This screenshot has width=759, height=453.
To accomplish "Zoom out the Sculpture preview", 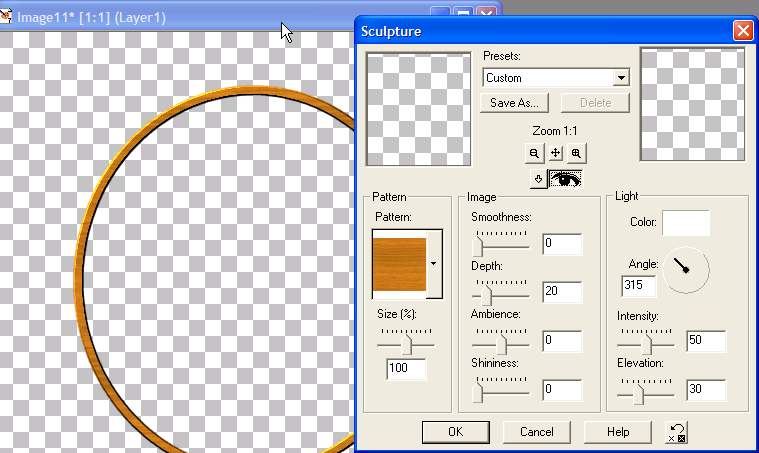I will coord(534,153).
